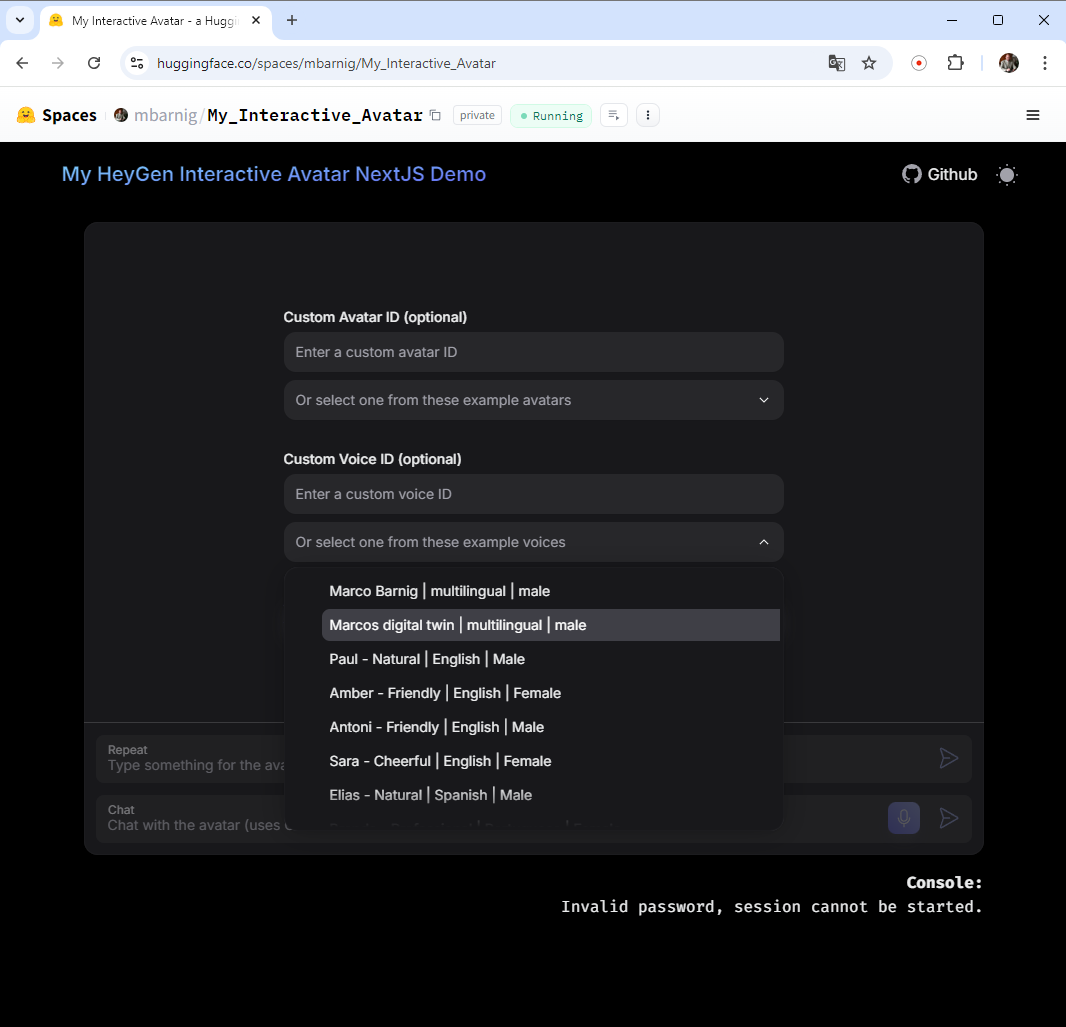Toggle the microphone button
The width and height of the screenshot is (1066, 1027).
click(x=904, y=818)
